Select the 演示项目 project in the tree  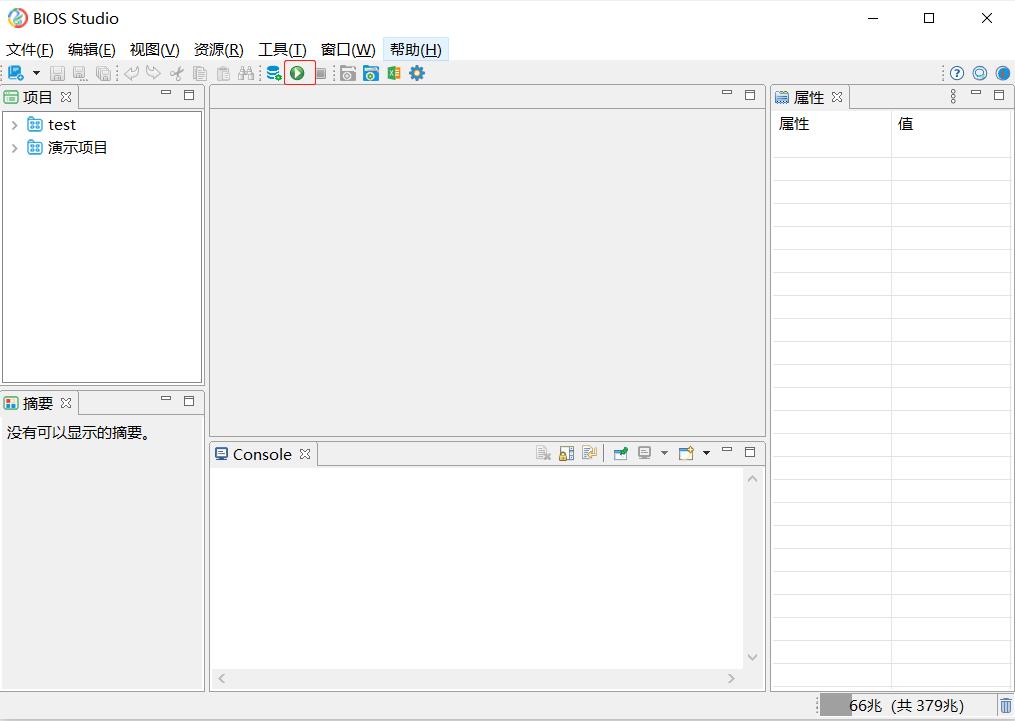click(x=78, y=148)
